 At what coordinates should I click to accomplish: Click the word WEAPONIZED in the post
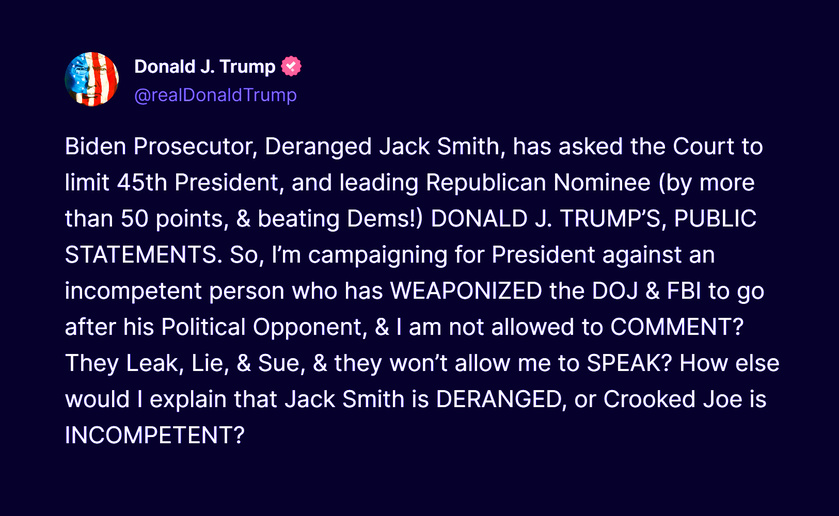(x=466, y=291)
